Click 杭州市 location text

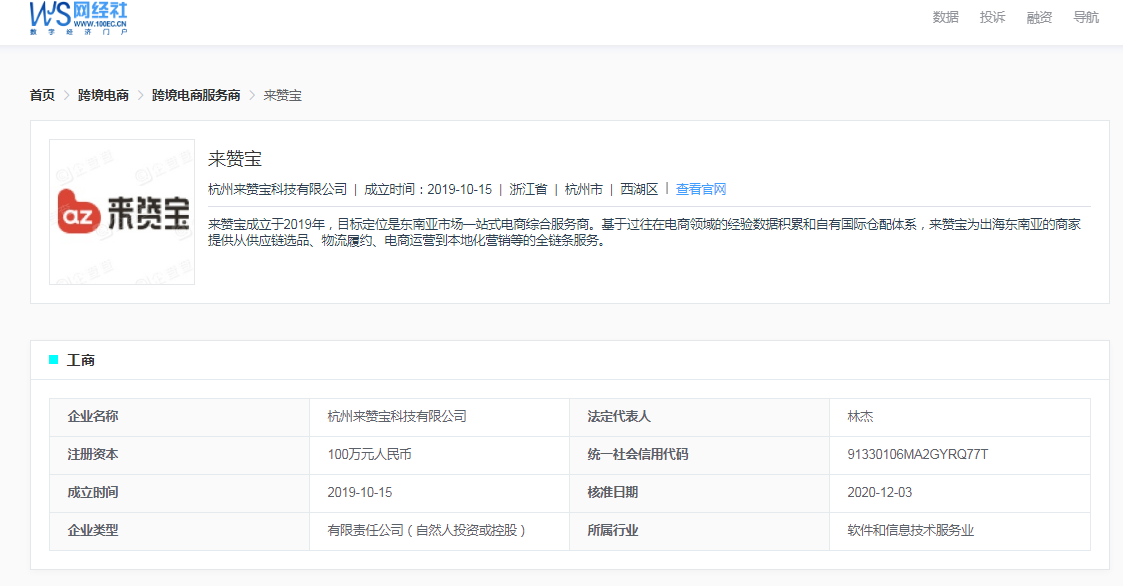584,189
